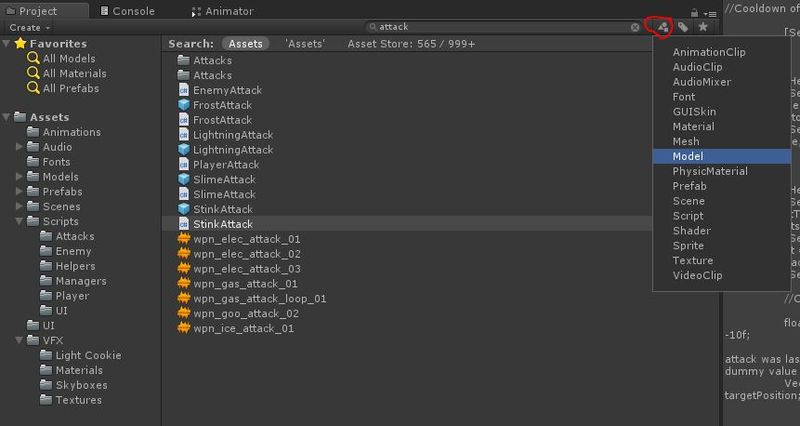The width and height of the screenshot is (800, 426).
Task: Select wpn_gas_attack_01 audio clip icon
Action: 184,284
